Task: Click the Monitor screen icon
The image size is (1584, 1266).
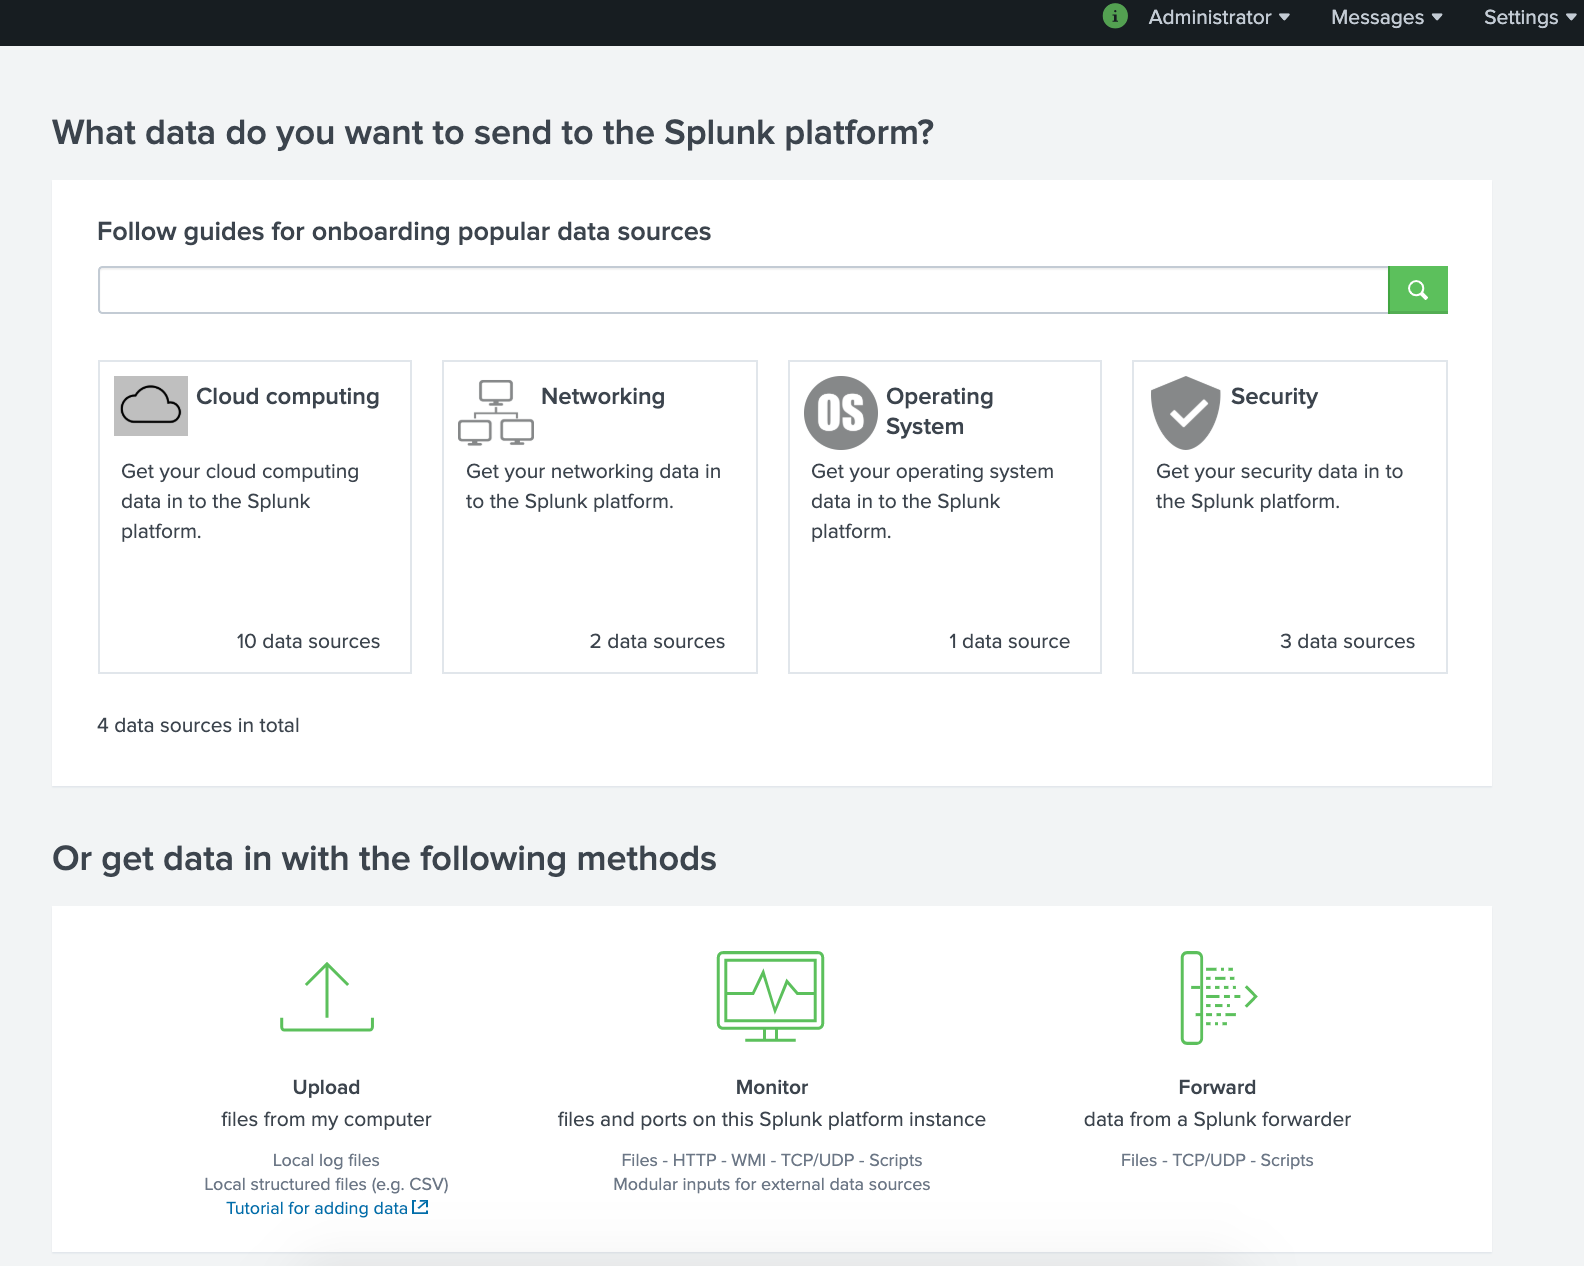Action: click(771, 996)
